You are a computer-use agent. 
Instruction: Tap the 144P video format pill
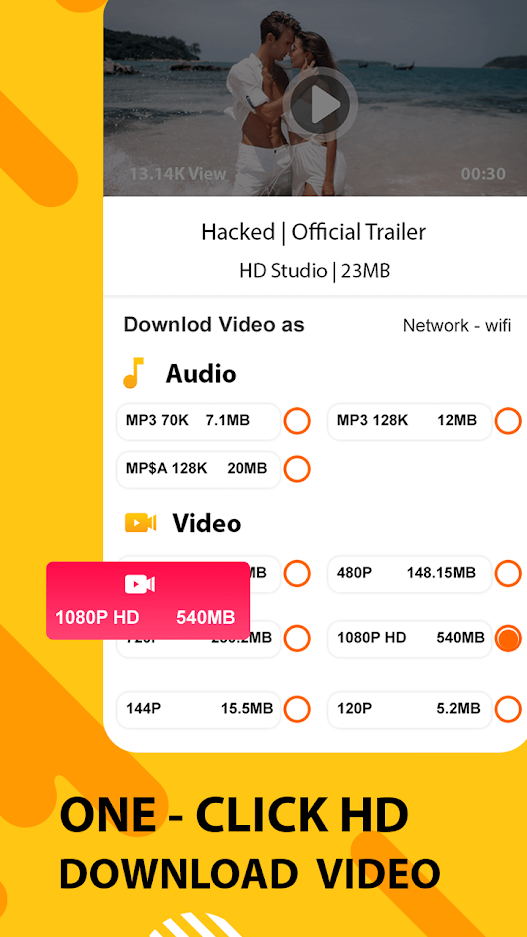[x=198, y=709]
